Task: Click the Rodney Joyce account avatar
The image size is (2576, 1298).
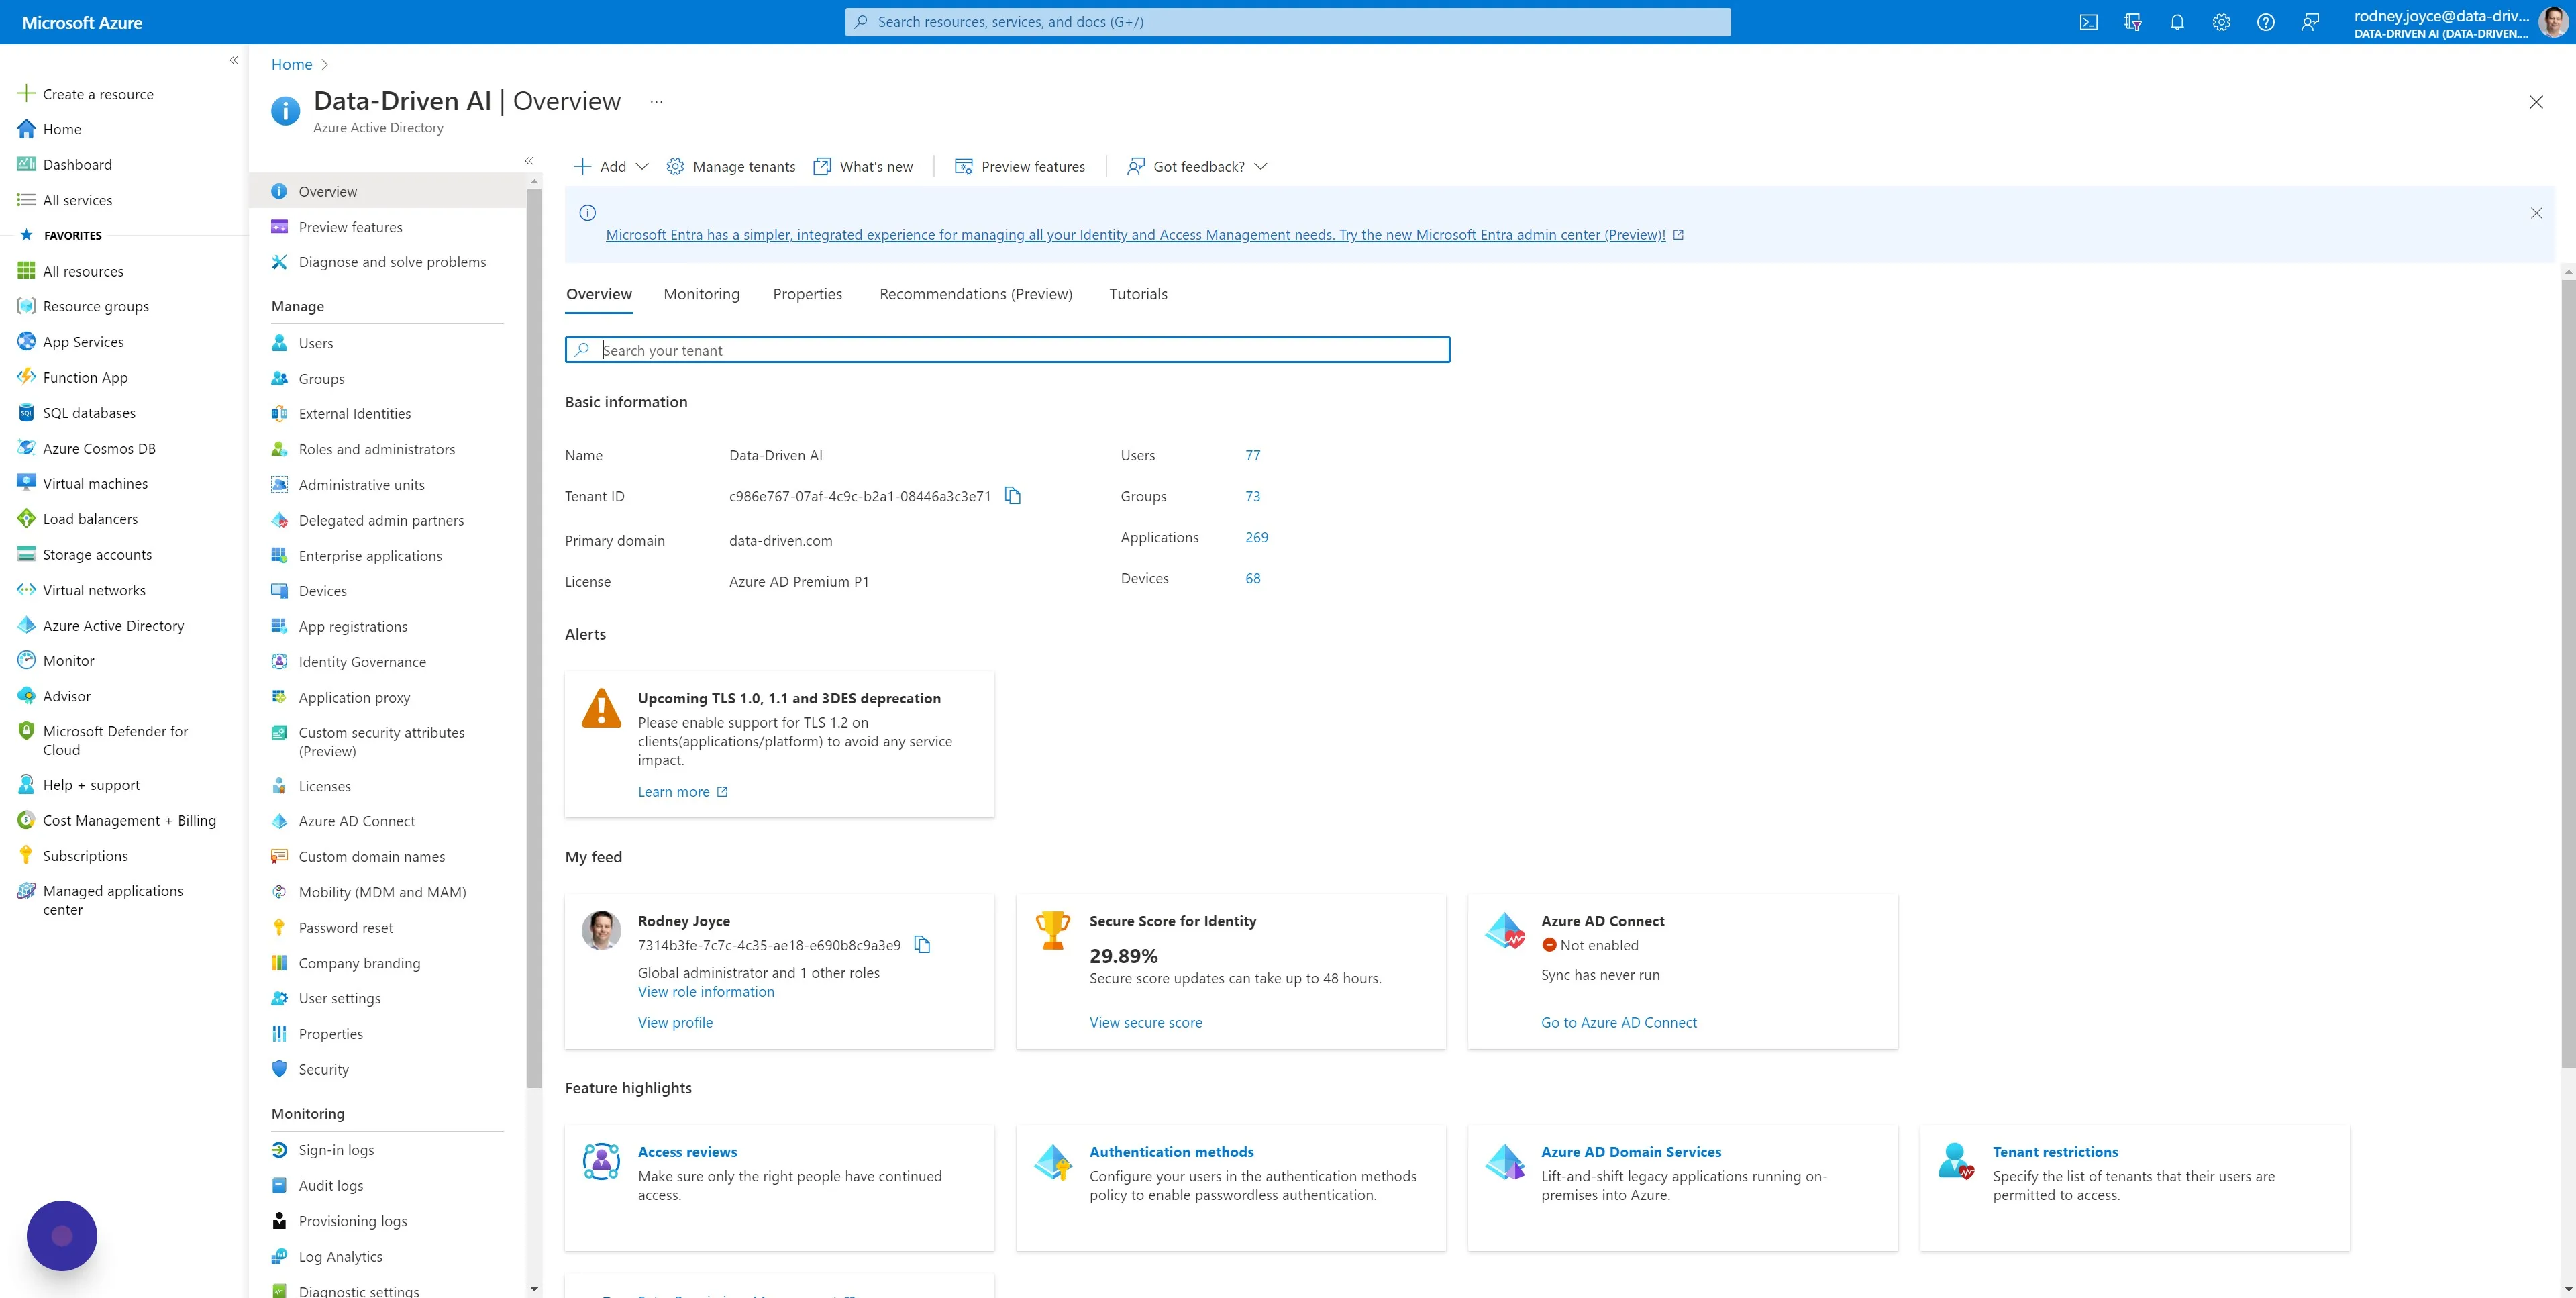Action: coord(2553,22)
